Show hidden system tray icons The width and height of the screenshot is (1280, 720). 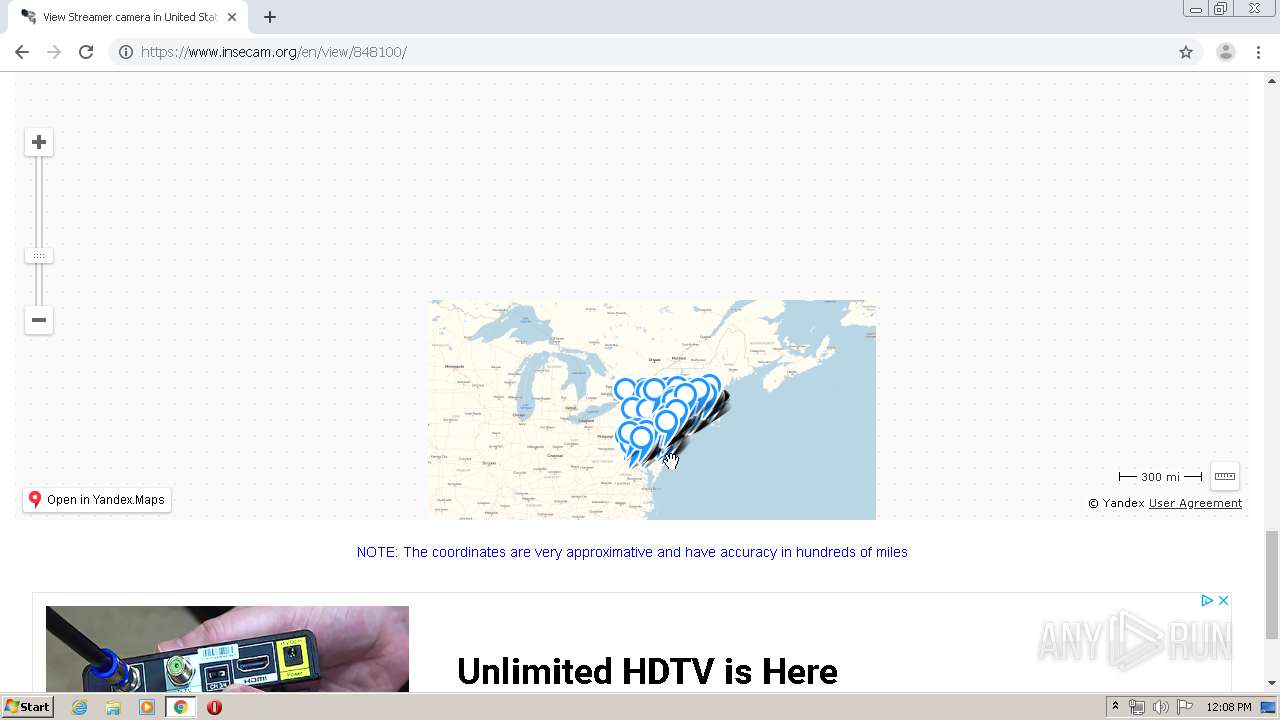tap(1115, 707)
